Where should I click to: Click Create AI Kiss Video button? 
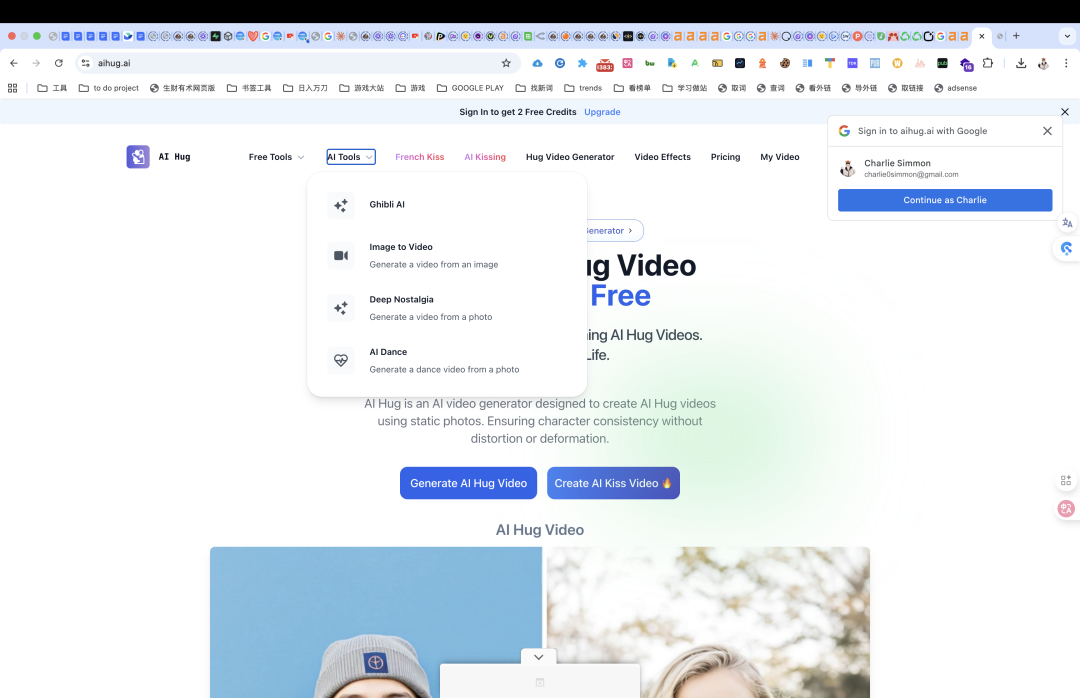click(x=613, y=483)
